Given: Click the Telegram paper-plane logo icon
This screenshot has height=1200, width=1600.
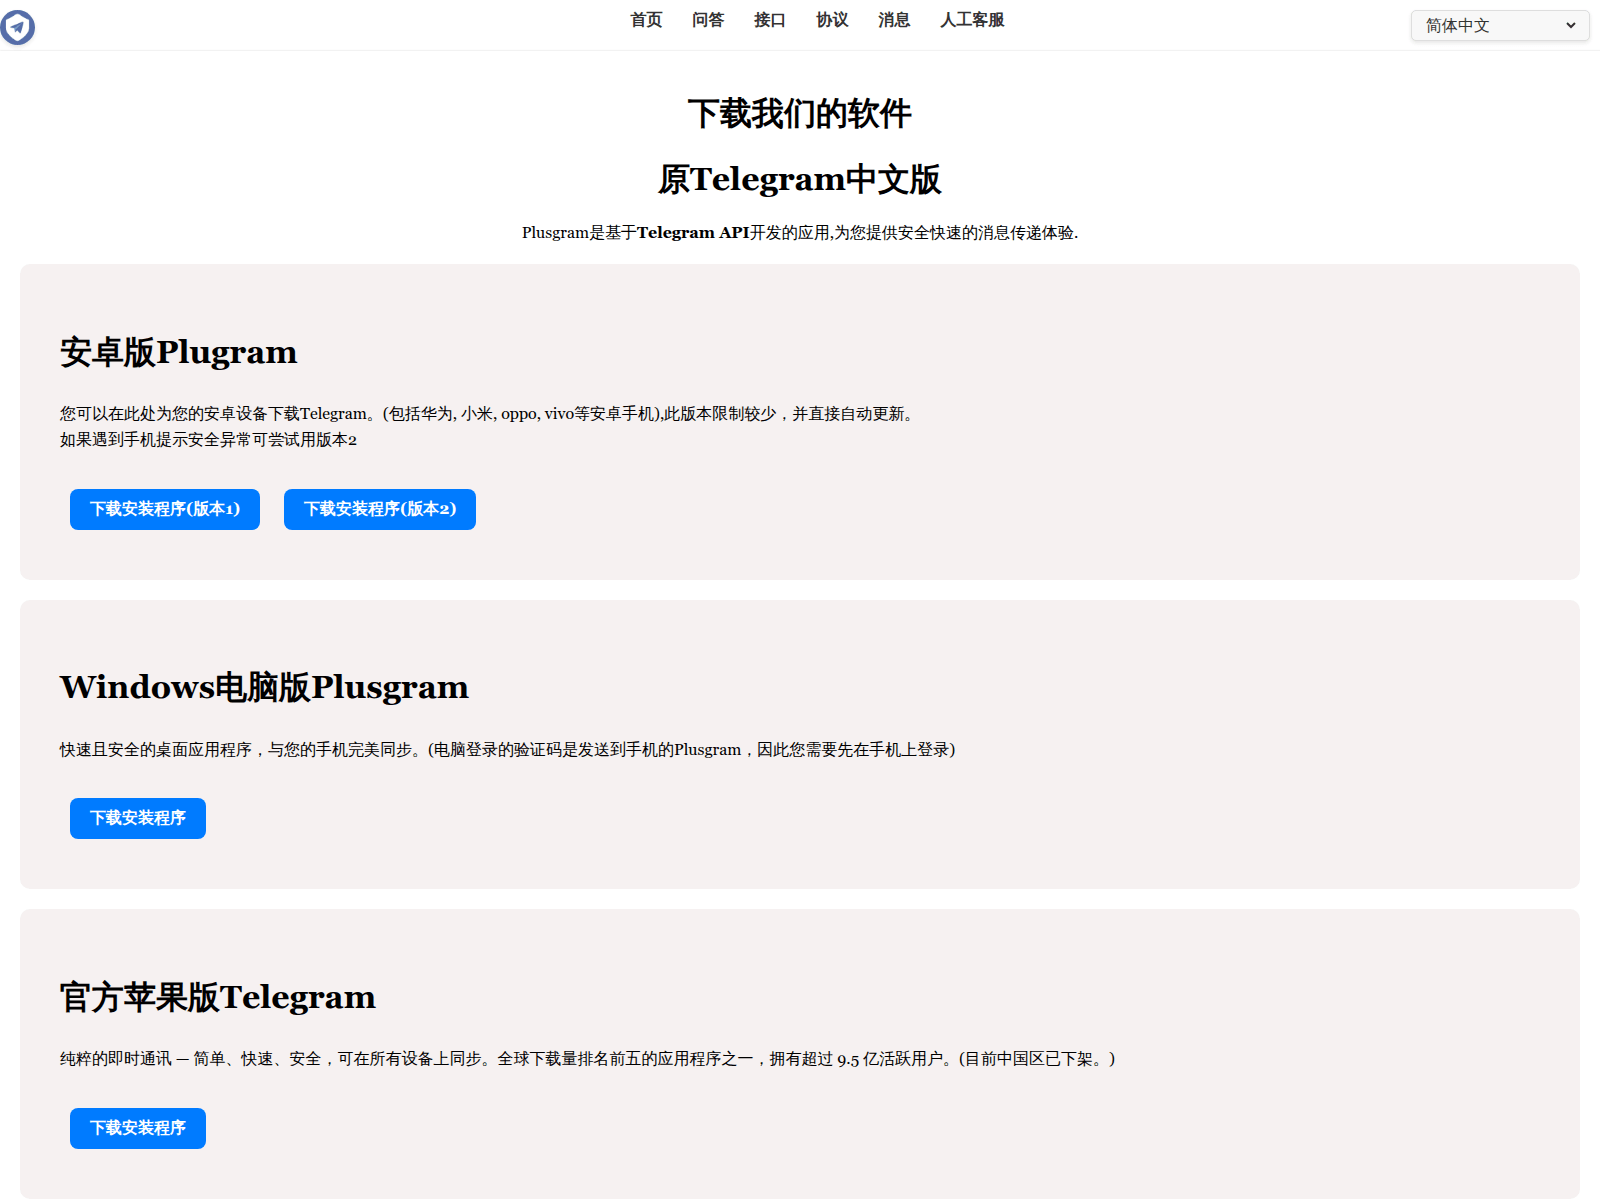Looking at the screenshot, I should (x=17, y=27).
